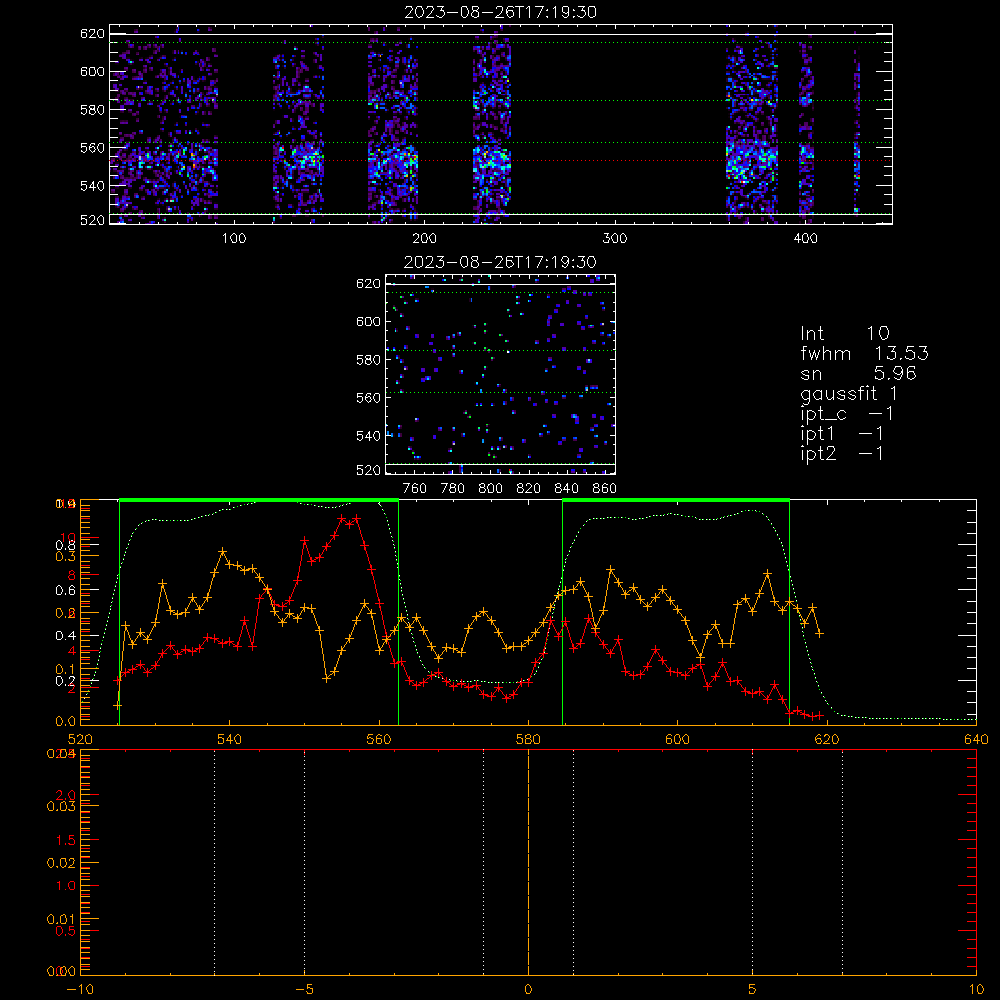The height and width of the screenshot is (1000, 1000).
Task: Click the '300' x-axis label of top spectrogram
Action: click(x=615, y=239)
